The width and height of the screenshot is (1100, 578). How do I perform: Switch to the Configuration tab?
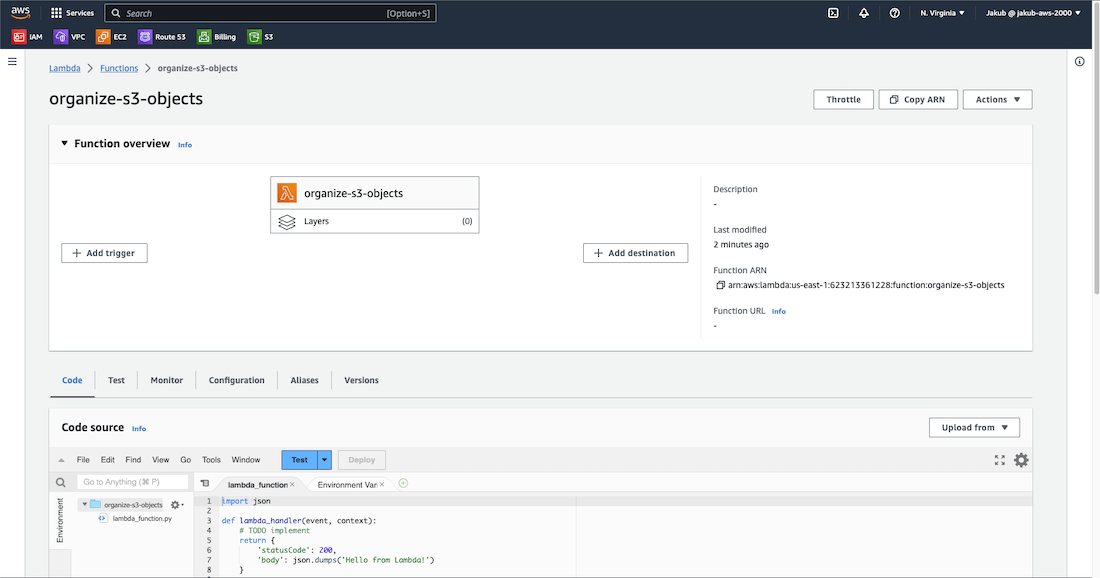(236, 380)
